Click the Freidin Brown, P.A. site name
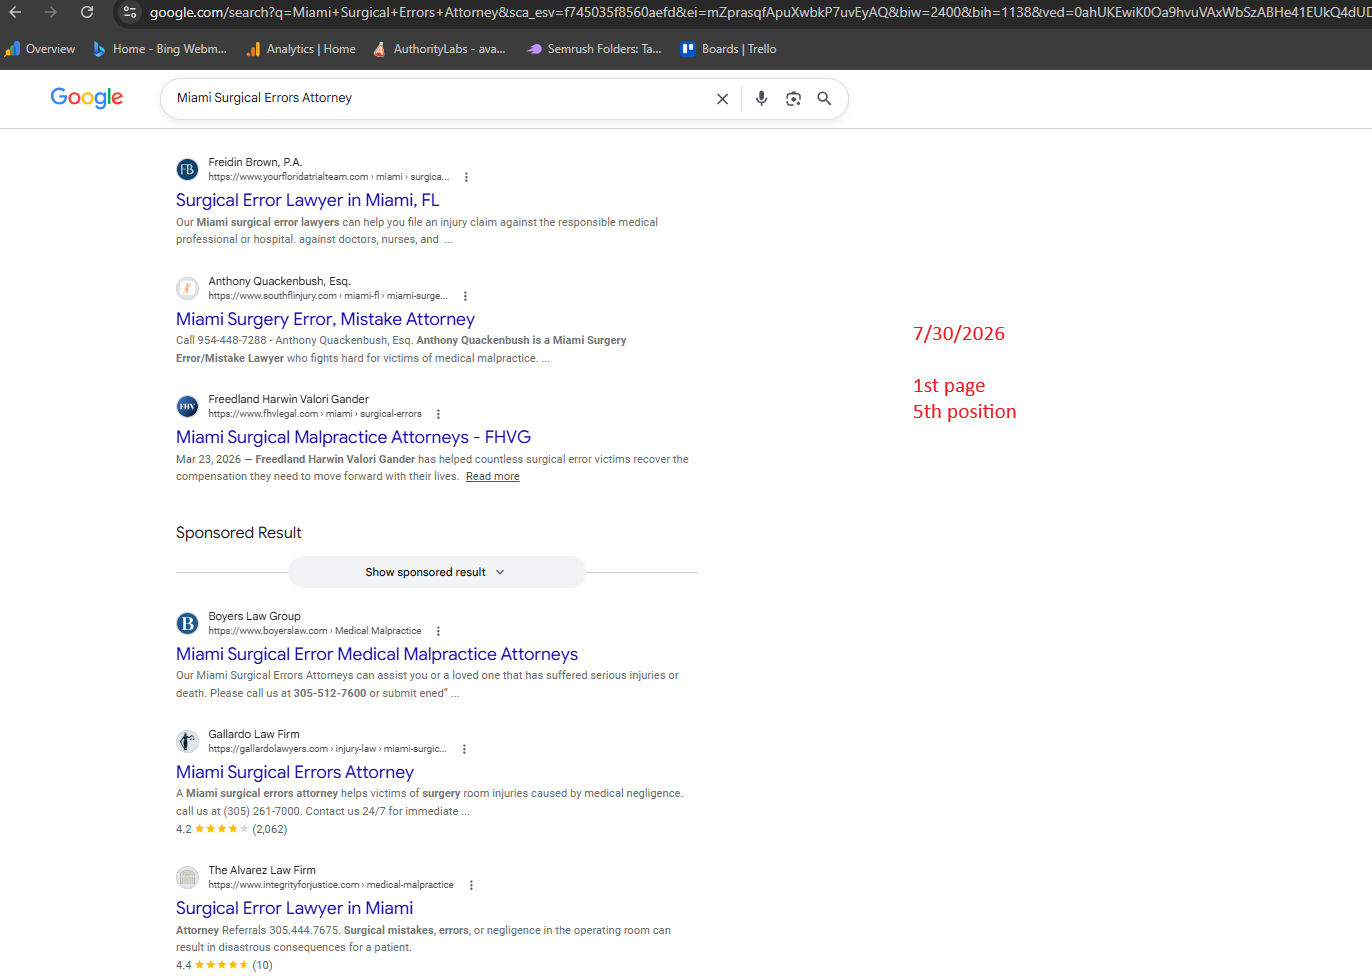The height and width of the screenshot is (976, 1372). point(255,162)
